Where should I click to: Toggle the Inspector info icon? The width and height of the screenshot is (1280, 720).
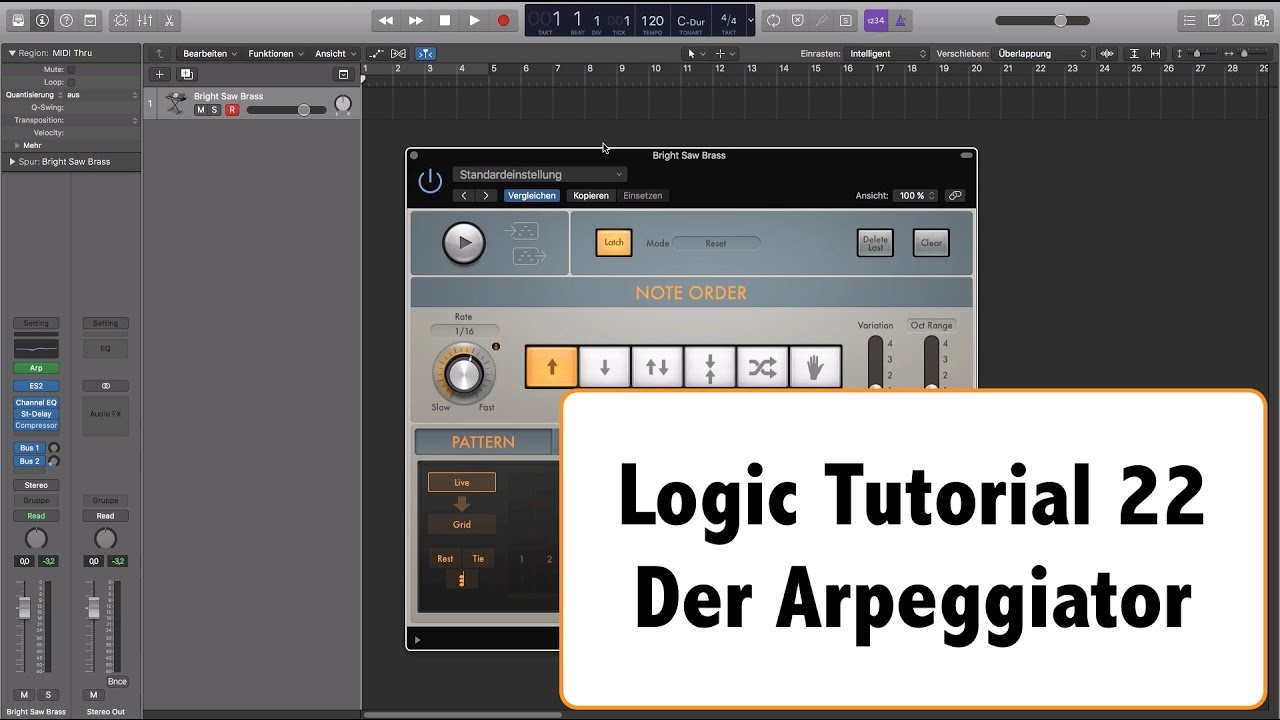(42, 20)
